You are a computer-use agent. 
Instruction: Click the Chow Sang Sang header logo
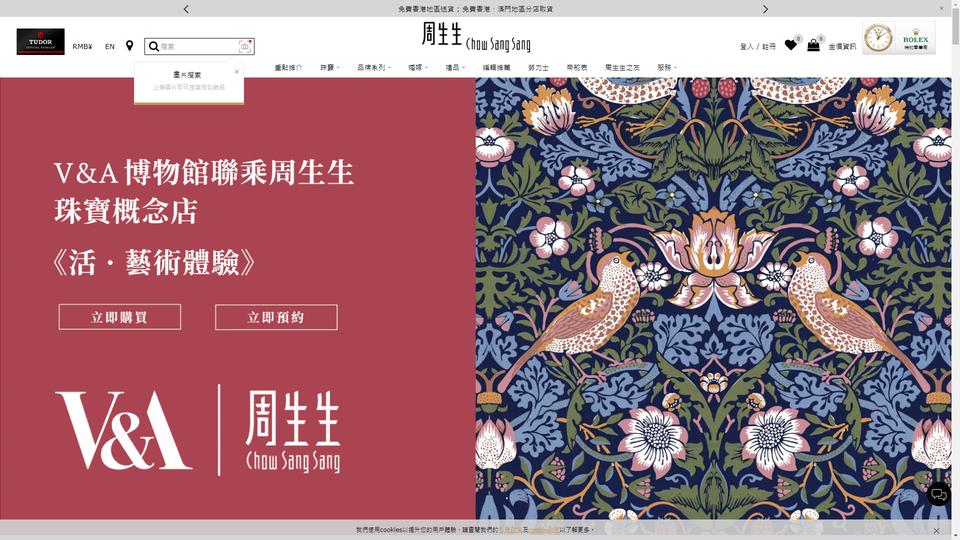point(476,37)
